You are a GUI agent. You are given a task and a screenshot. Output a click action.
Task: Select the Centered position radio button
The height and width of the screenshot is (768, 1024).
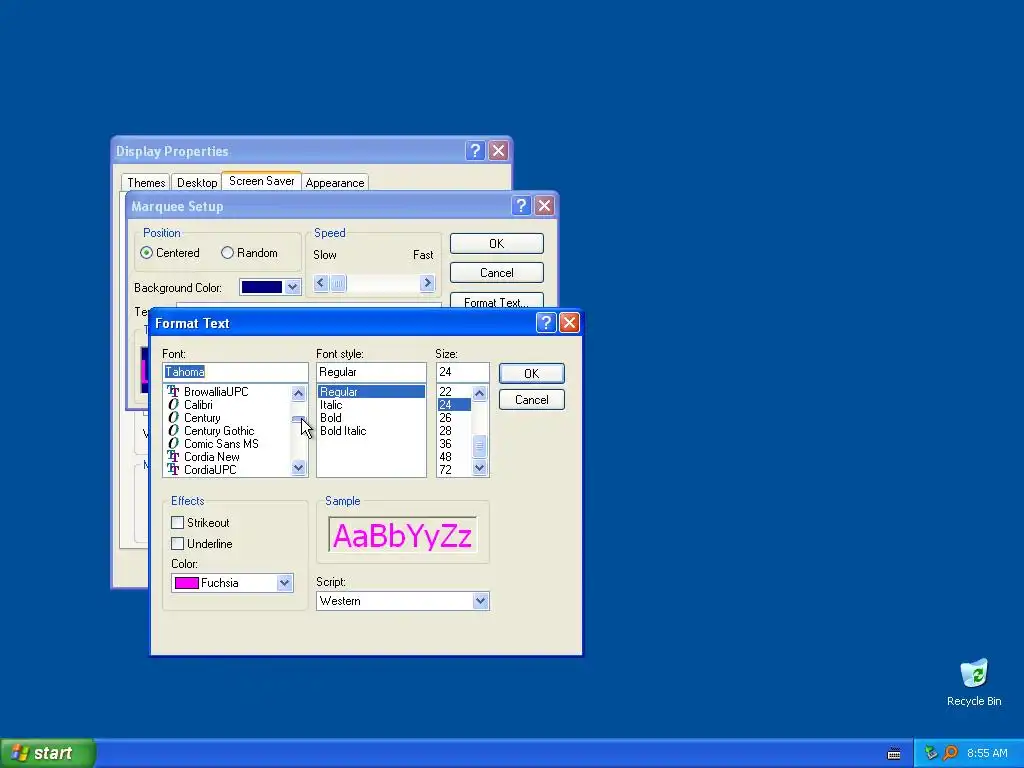click(146, 253)
